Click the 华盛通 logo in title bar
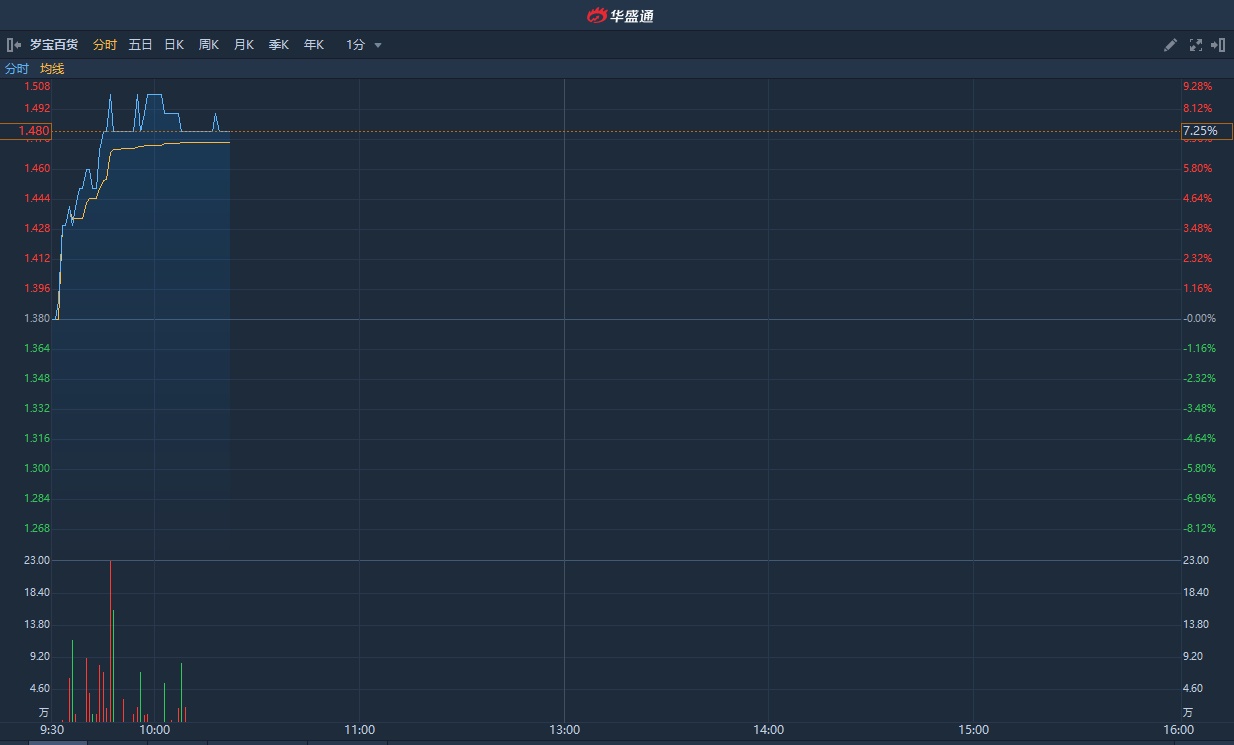1234x745 pixels. pos(620,15)
